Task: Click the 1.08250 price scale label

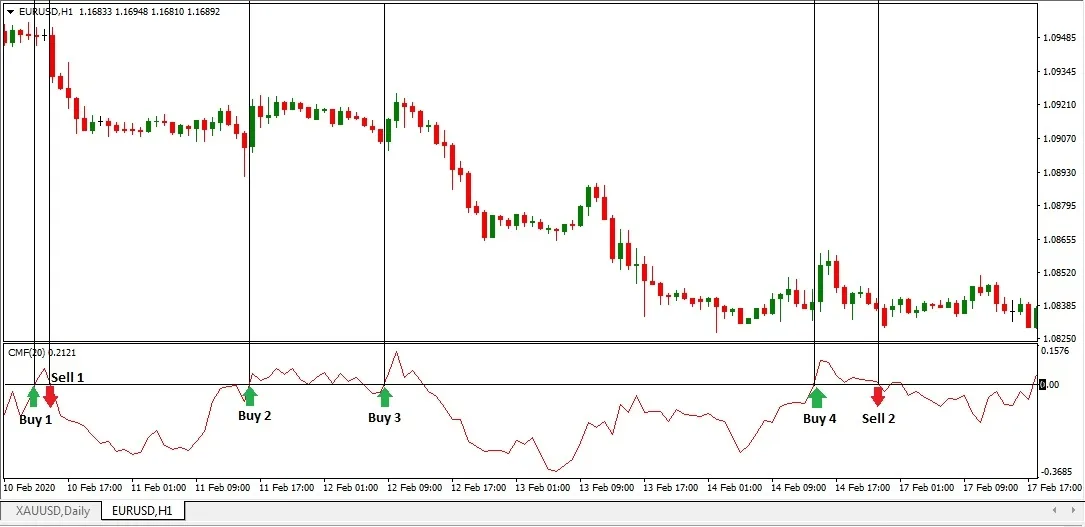Action: 1059,339
